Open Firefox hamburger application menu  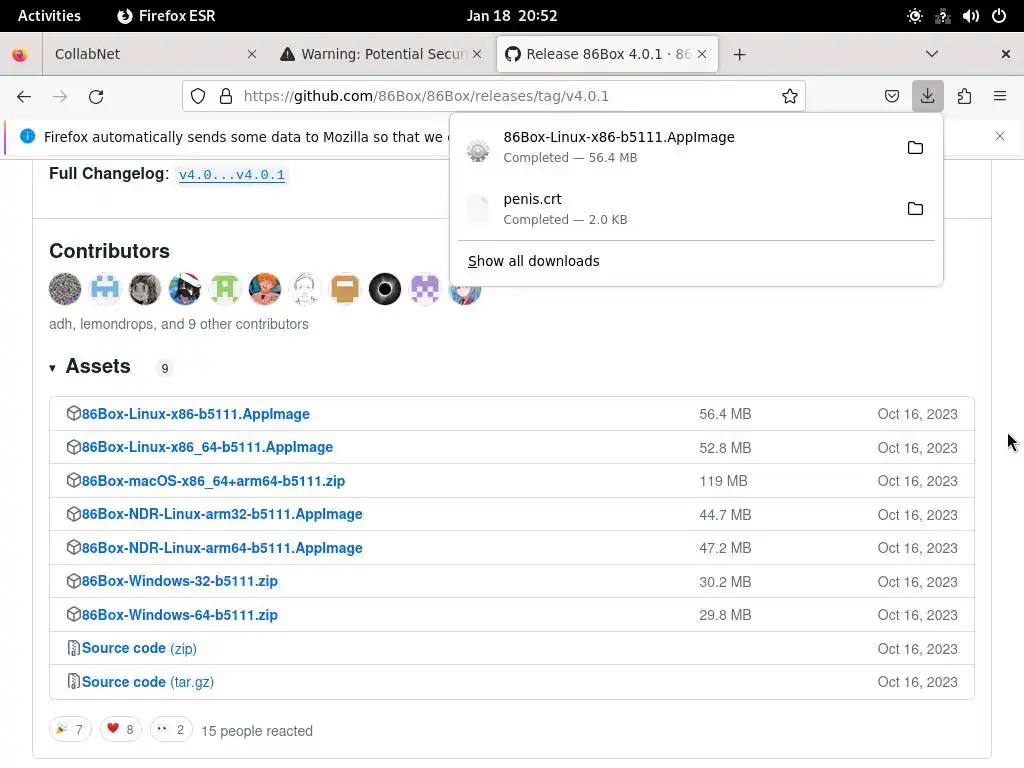pos(1000,97)
